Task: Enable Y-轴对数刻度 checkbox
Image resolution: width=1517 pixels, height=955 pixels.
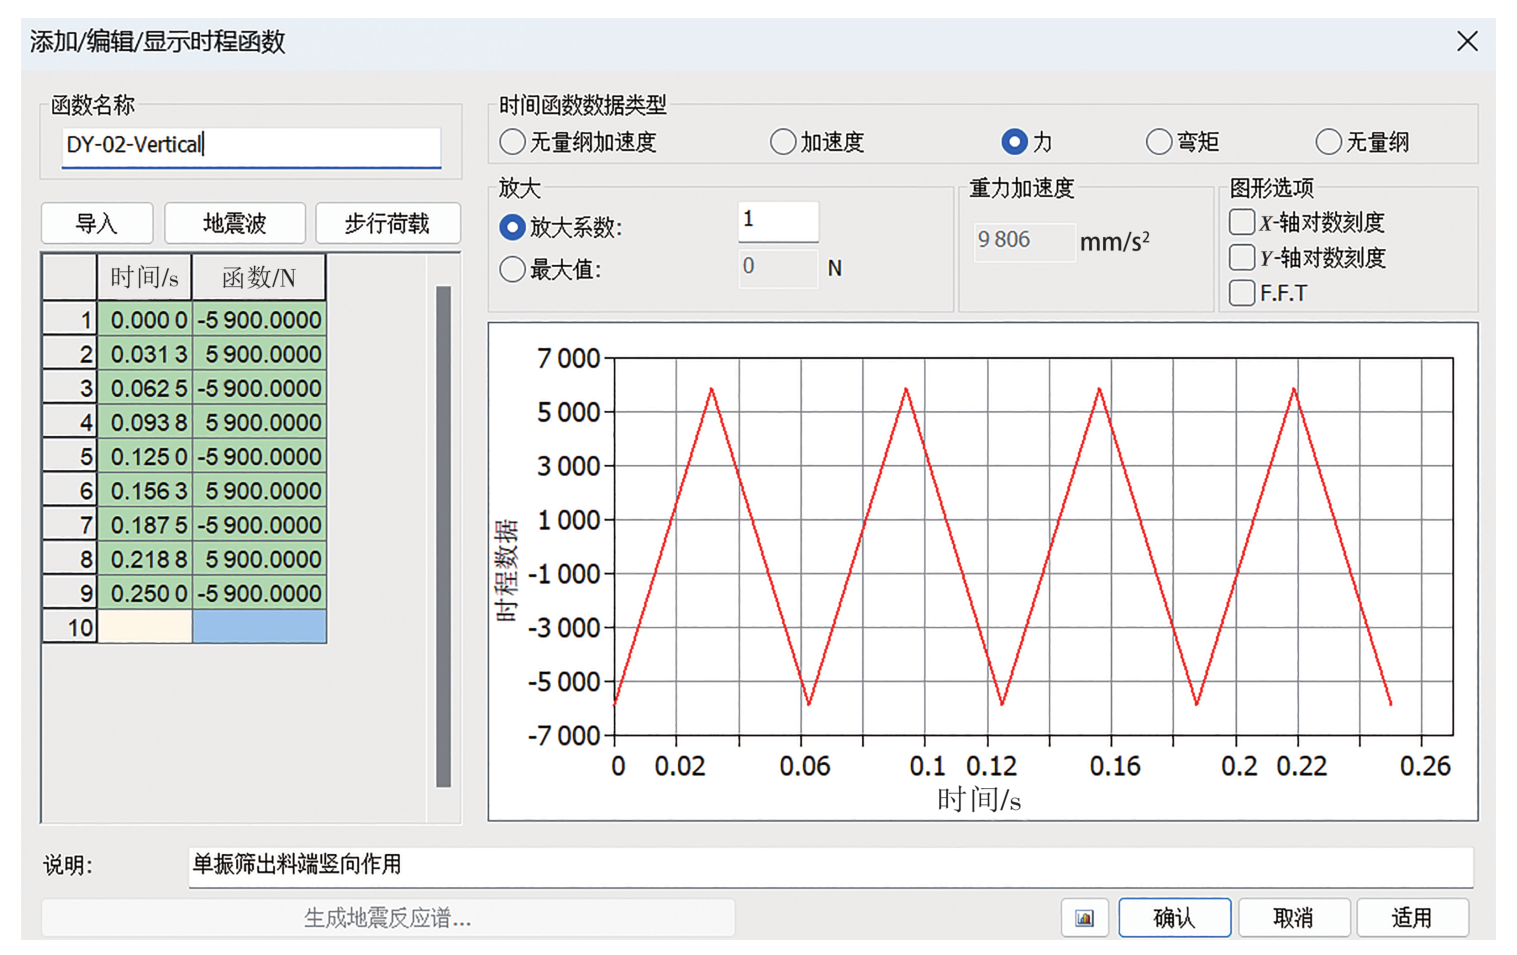Action: pyautogui.click(x=1242, y=258)
